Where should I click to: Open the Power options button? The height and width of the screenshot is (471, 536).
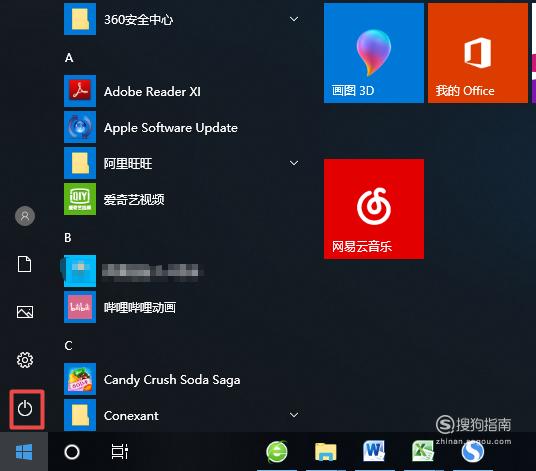(x=25, y=408)
